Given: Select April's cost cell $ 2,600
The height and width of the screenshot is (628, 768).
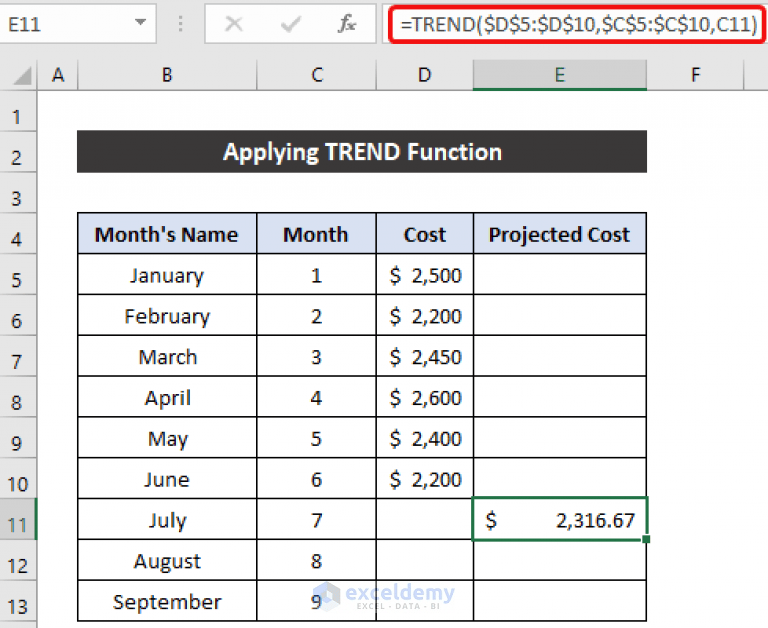Looking at the screenshot, I should 425,397.
